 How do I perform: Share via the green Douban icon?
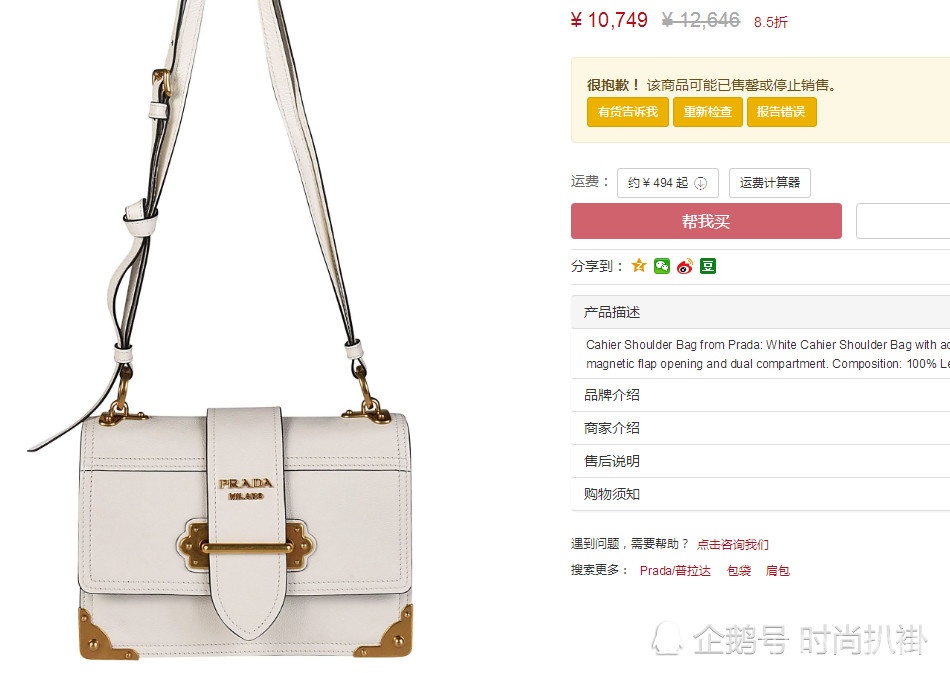(x=708, y=266)
